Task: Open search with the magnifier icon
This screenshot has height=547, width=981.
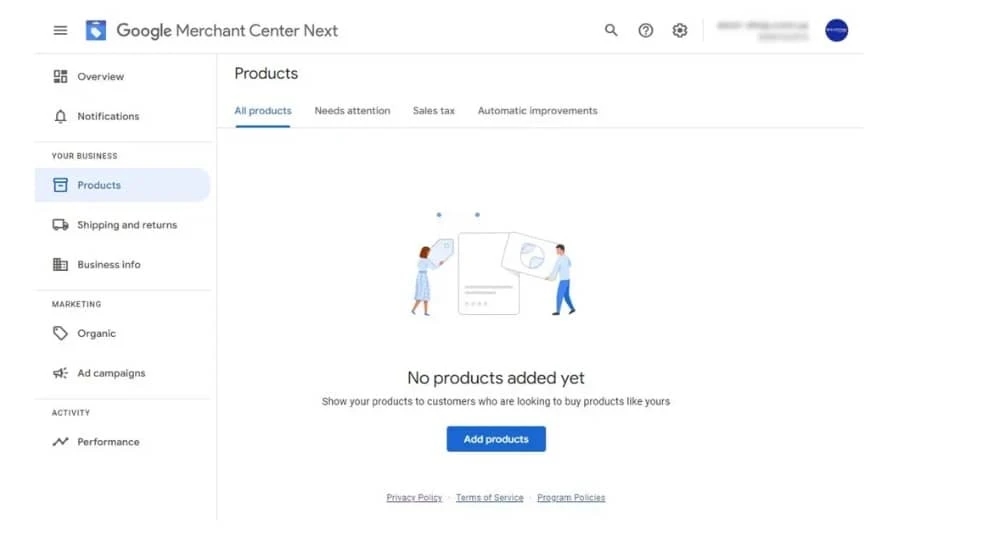Action: tap(611, 31)
